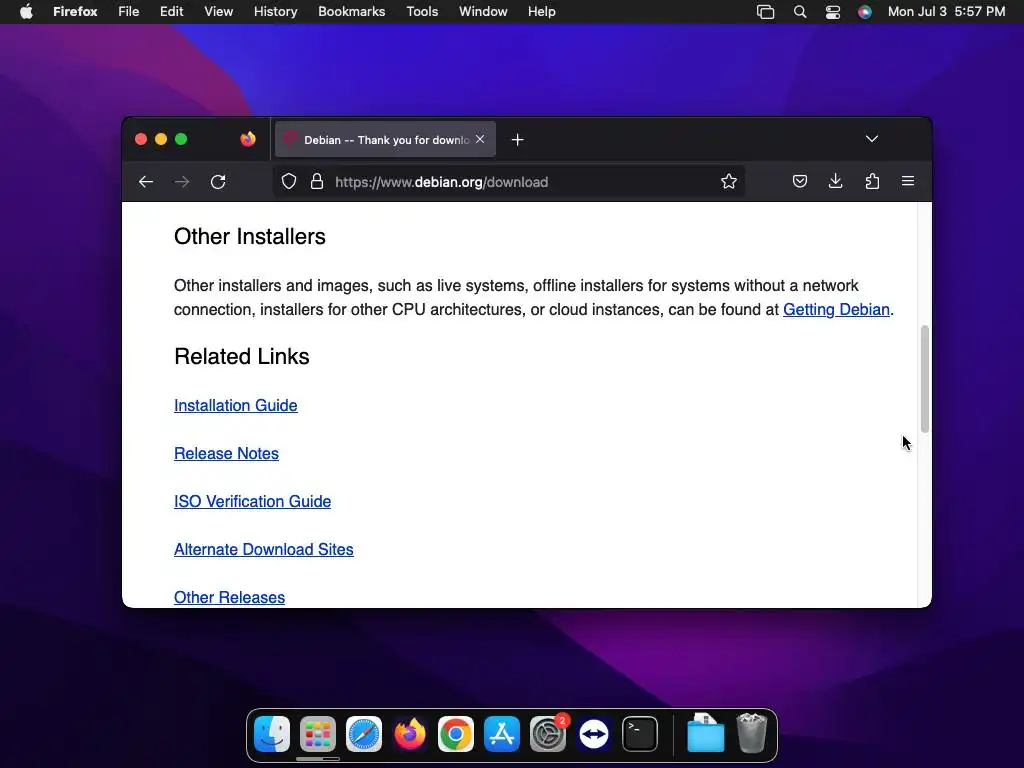Screen dimensions: 1024x768
Task: Open the View menu
Action: pyautogui.click(x=218, y=12)
